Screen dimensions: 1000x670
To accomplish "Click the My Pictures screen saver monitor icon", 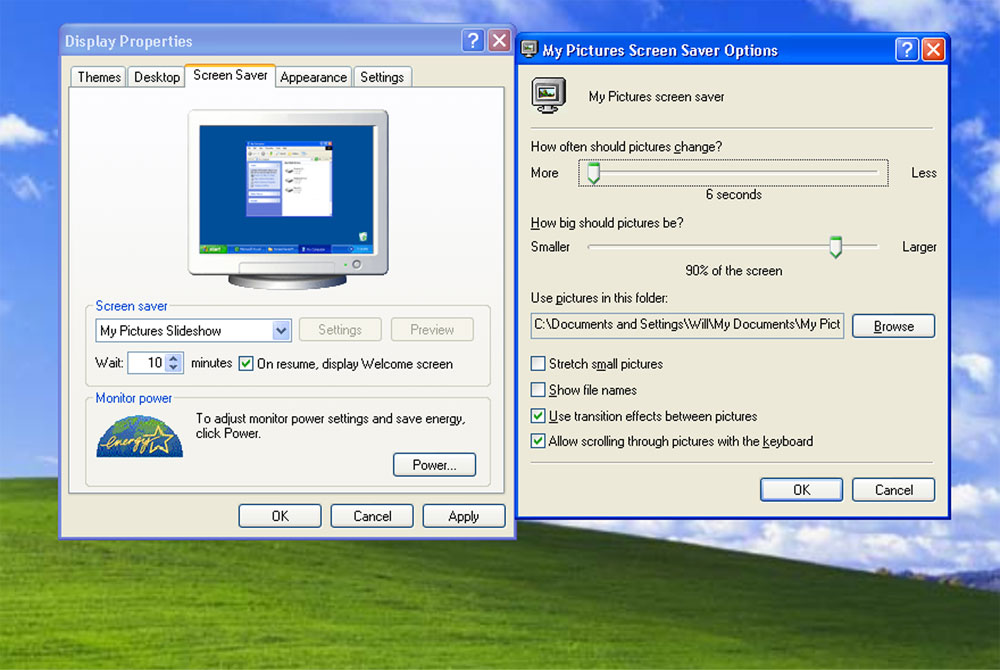I will coord(548,96).
